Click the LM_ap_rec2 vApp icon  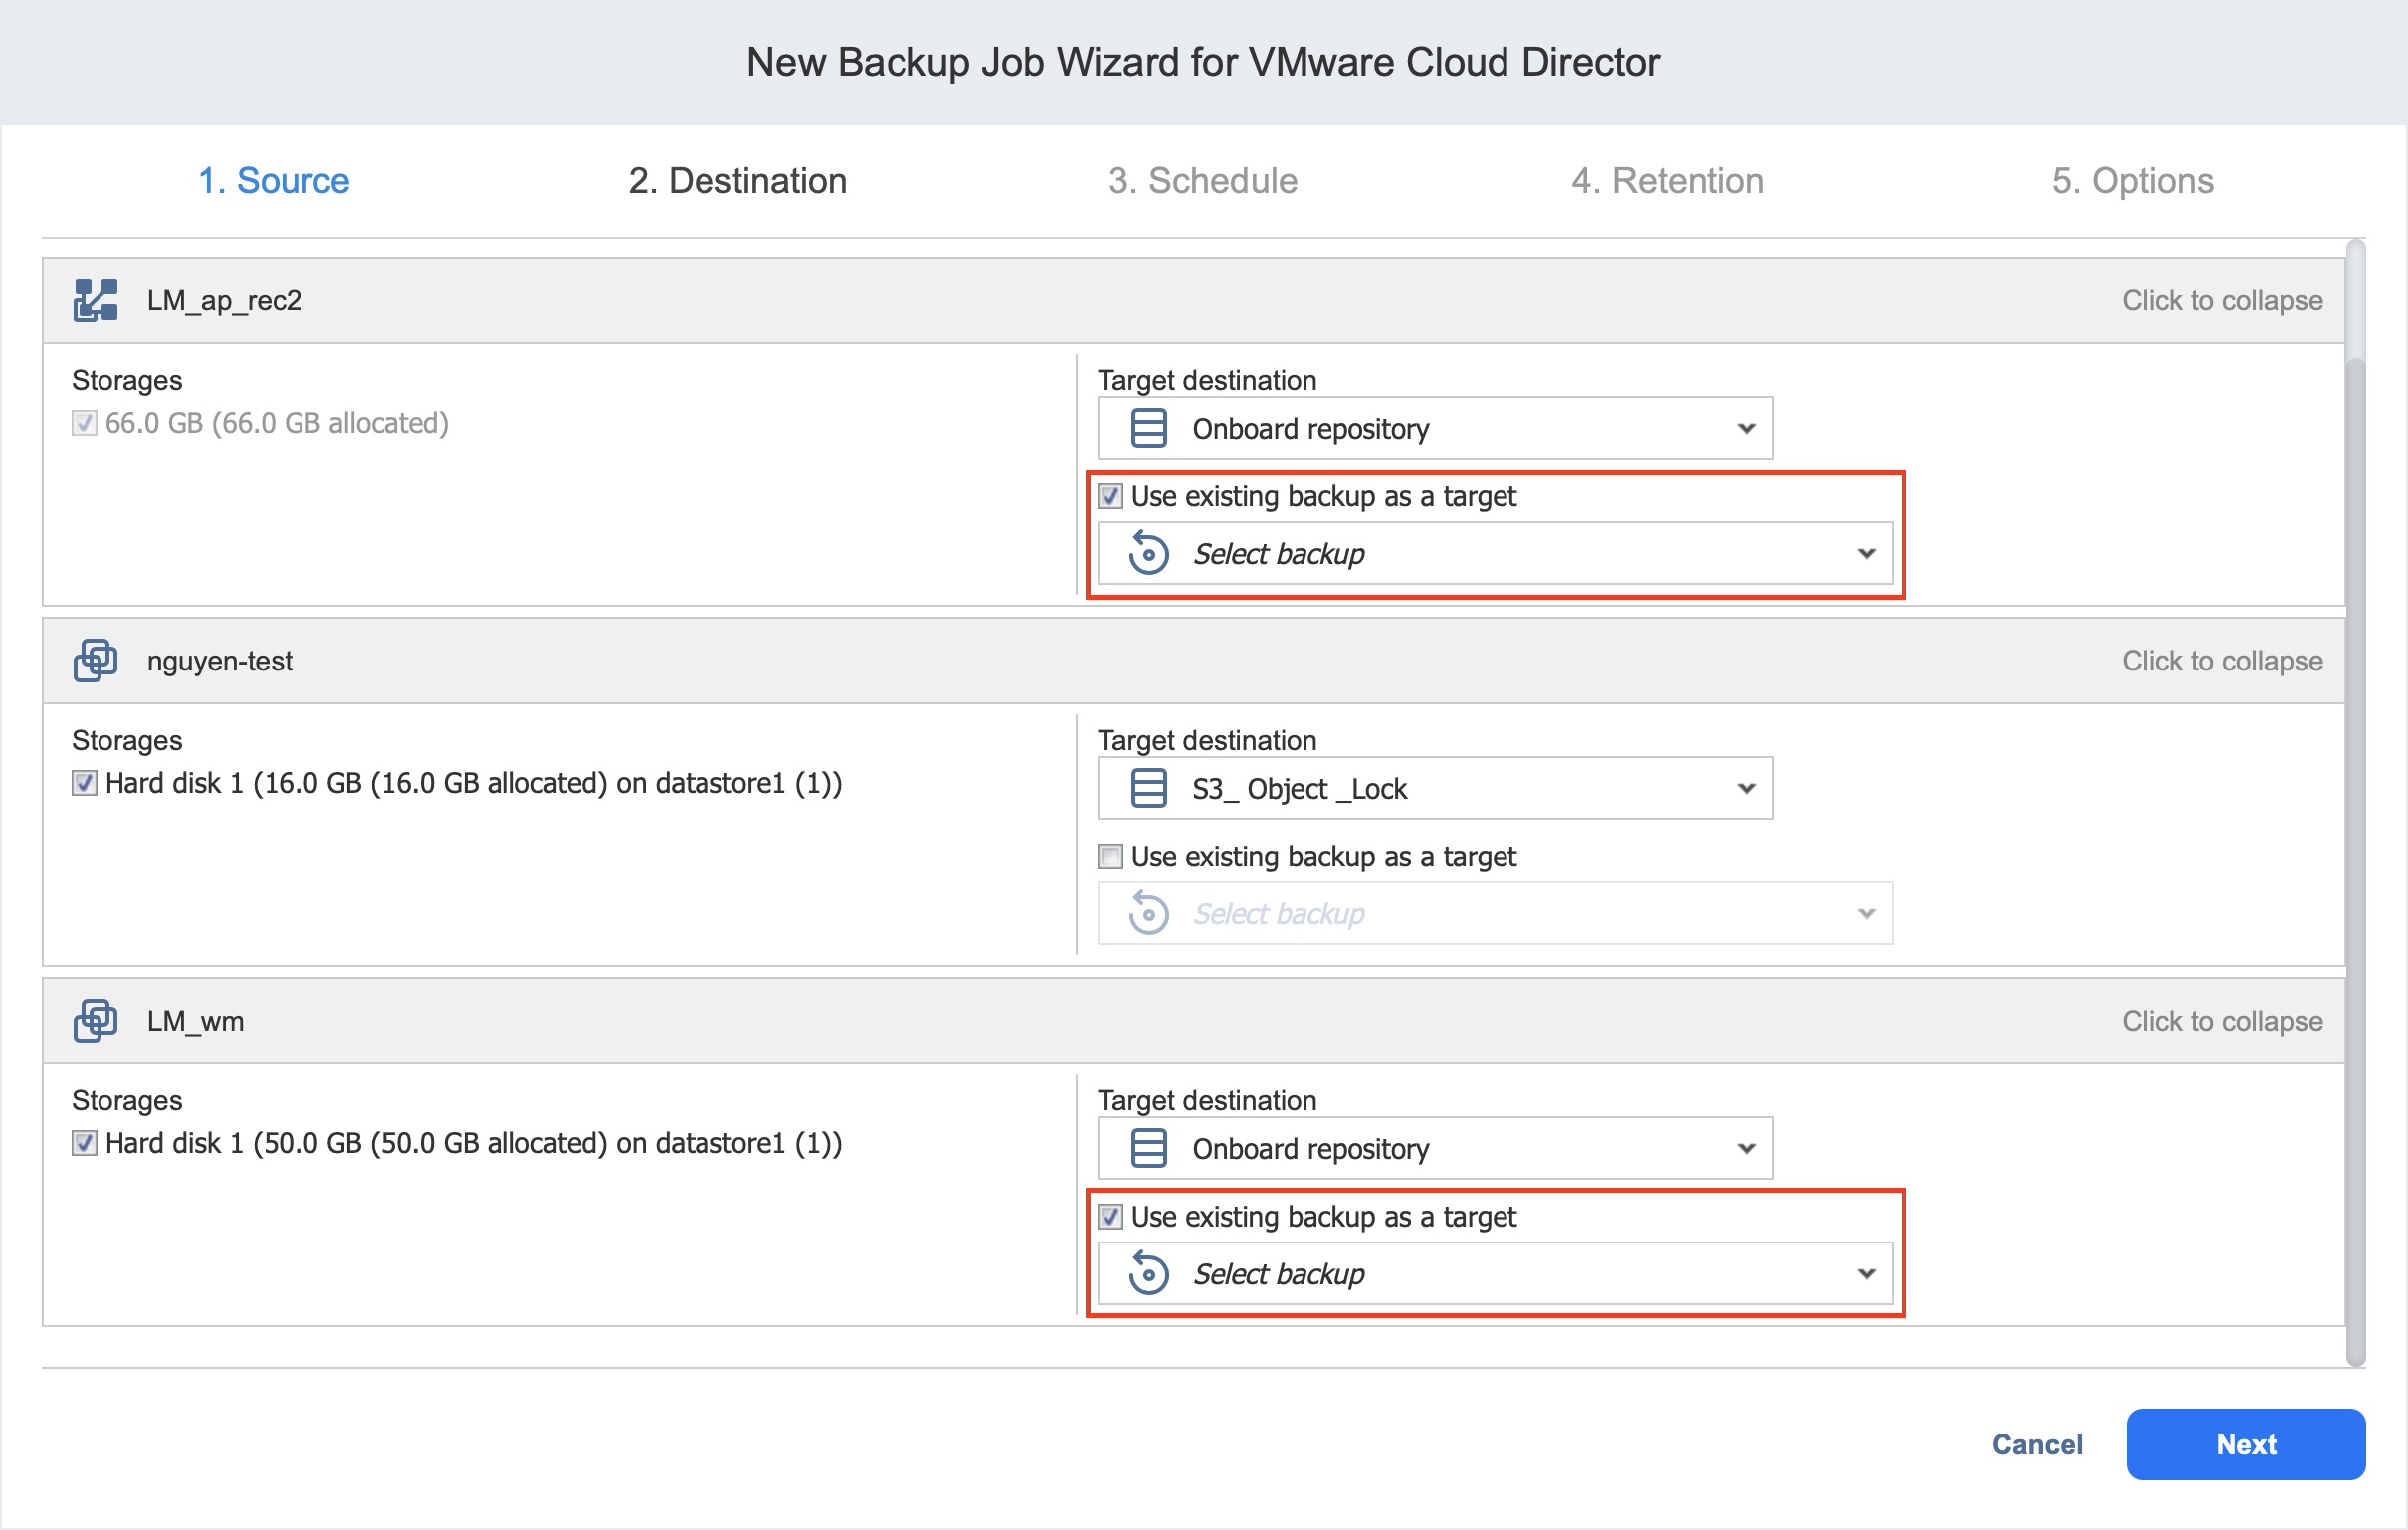pyautogui.click(x=95, y=300)
